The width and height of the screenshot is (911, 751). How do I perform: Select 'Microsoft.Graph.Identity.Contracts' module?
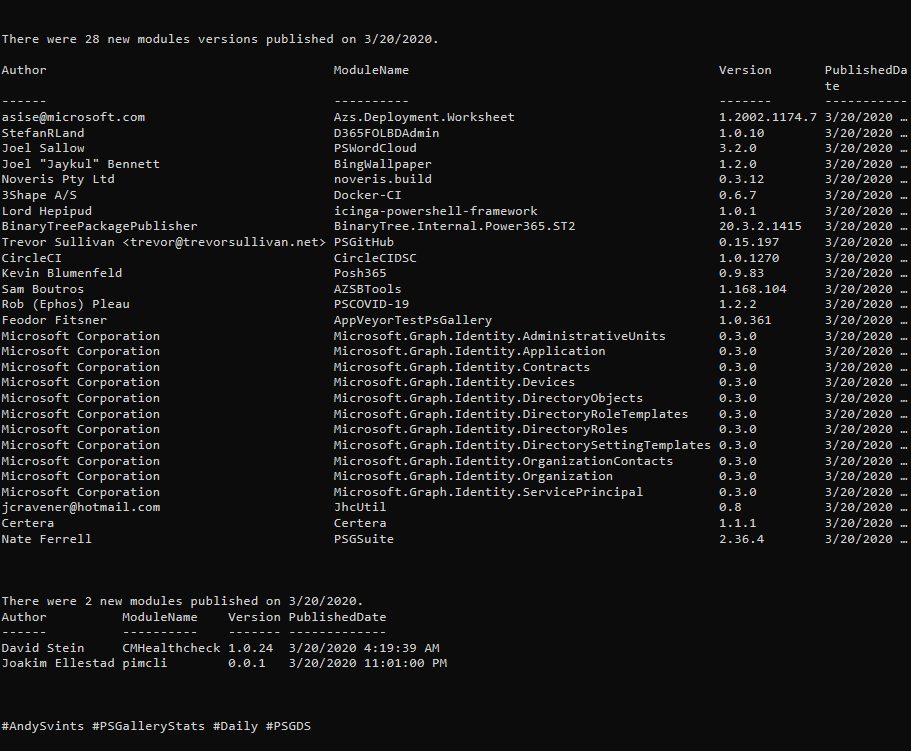point(462,367)
